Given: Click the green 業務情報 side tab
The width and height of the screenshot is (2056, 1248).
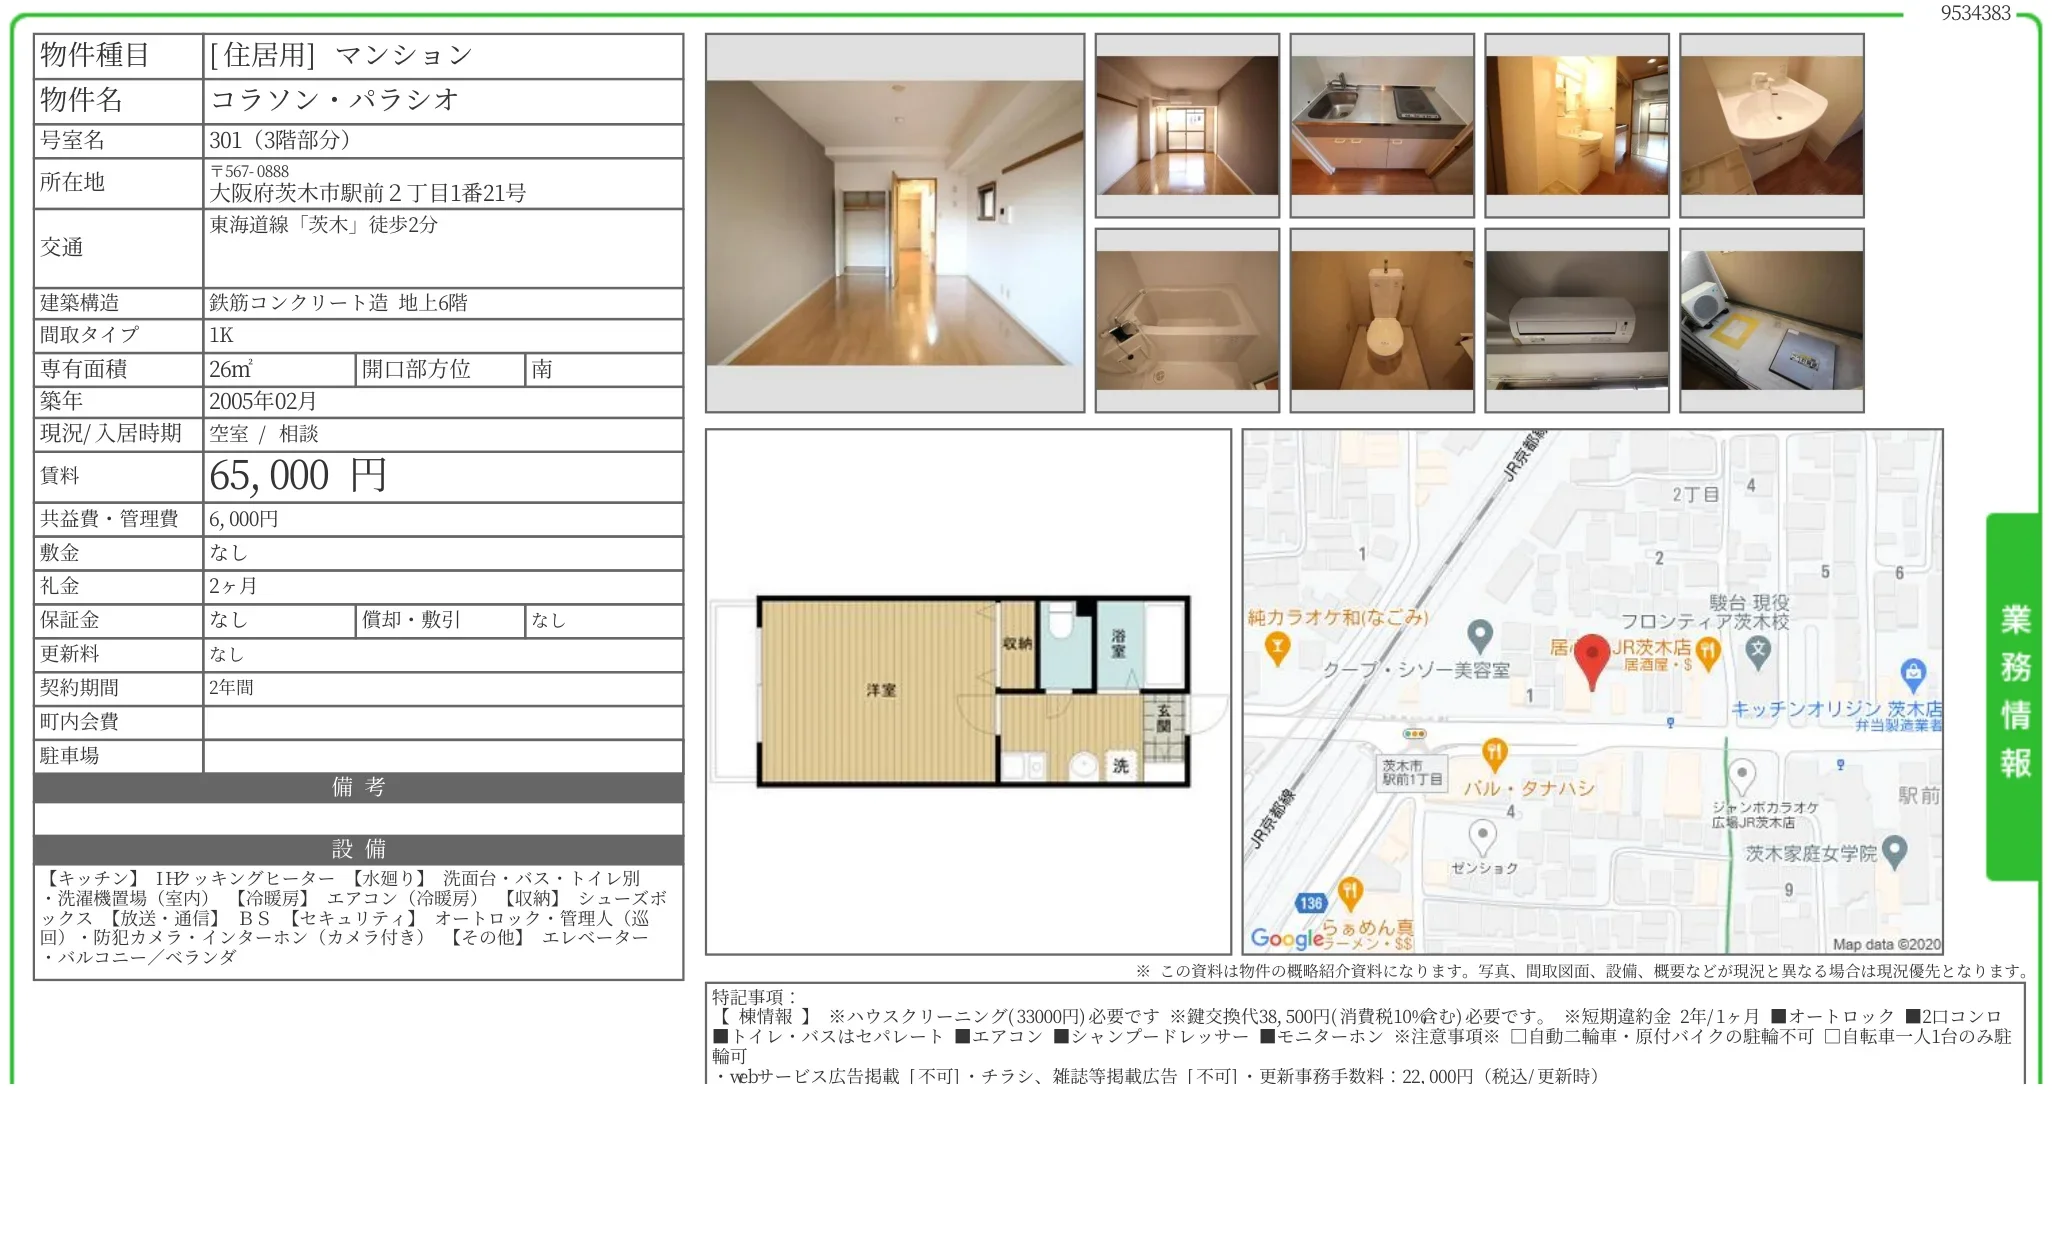Looking at the screenshot, I should click(2014, 696).
